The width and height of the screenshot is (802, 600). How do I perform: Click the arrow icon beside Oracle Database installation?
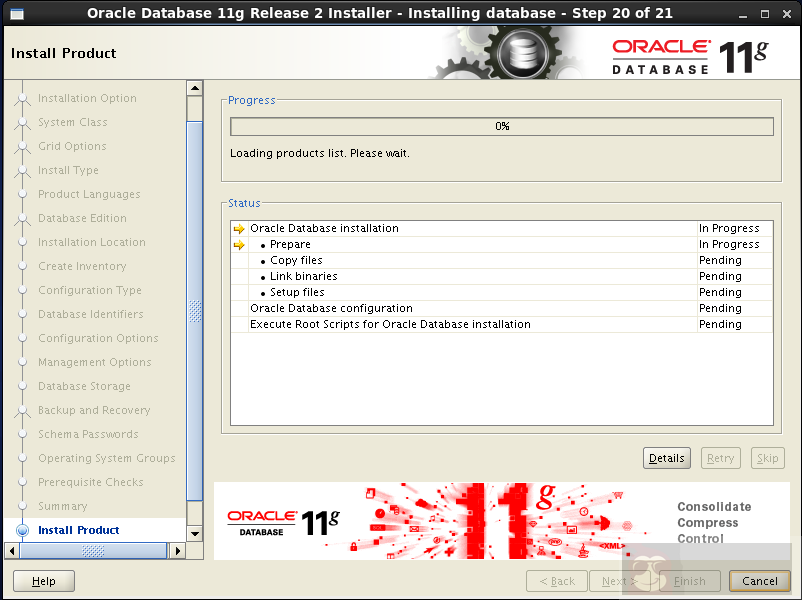pos(238,228)
